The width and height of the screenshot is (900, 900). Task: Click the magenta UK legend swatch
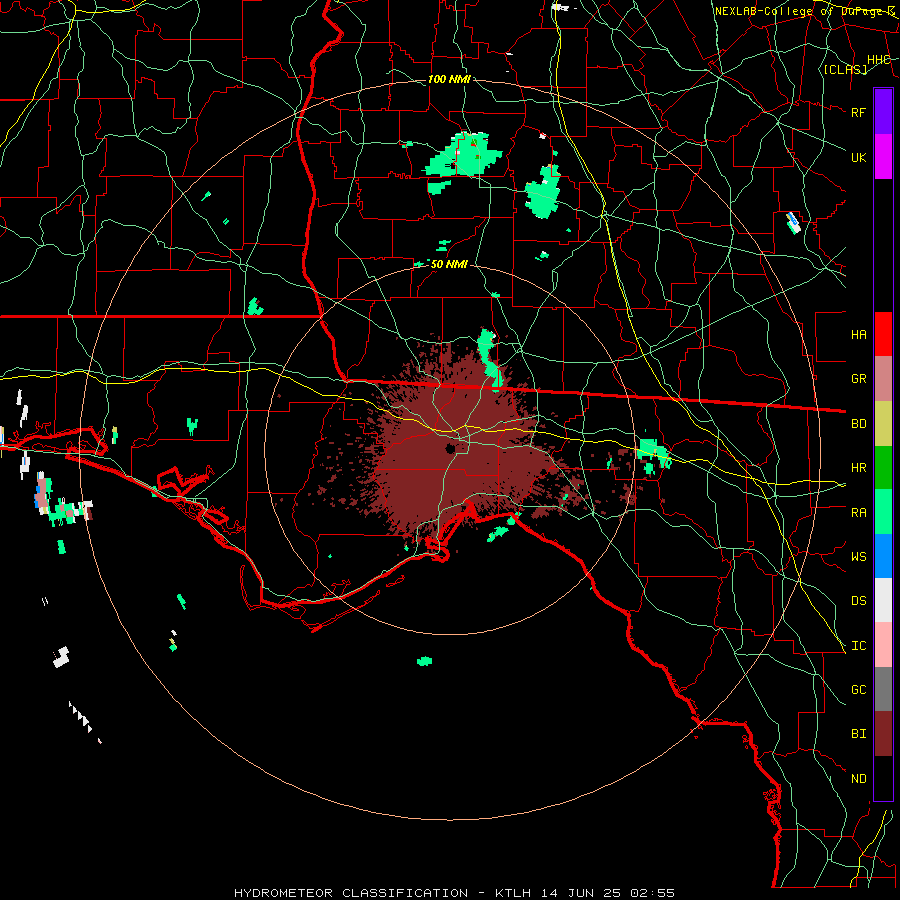883,157
